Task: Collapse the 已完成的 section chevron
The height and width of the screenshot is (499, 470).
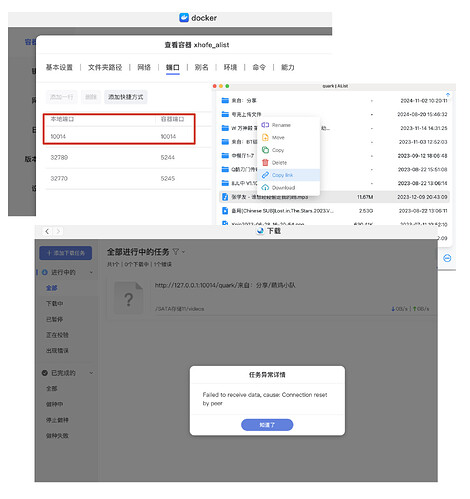Action: tap(91, 373)
